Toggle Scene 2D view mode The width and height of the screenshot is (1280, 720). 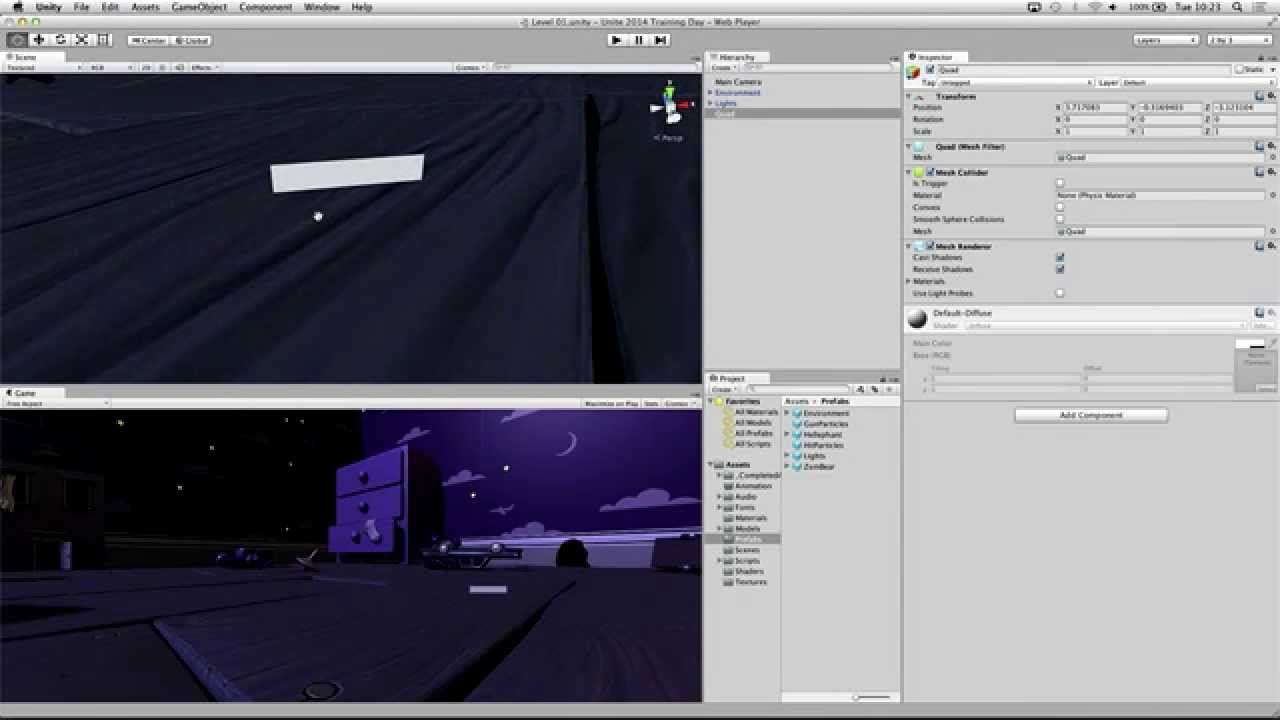(x=146, y=67)
